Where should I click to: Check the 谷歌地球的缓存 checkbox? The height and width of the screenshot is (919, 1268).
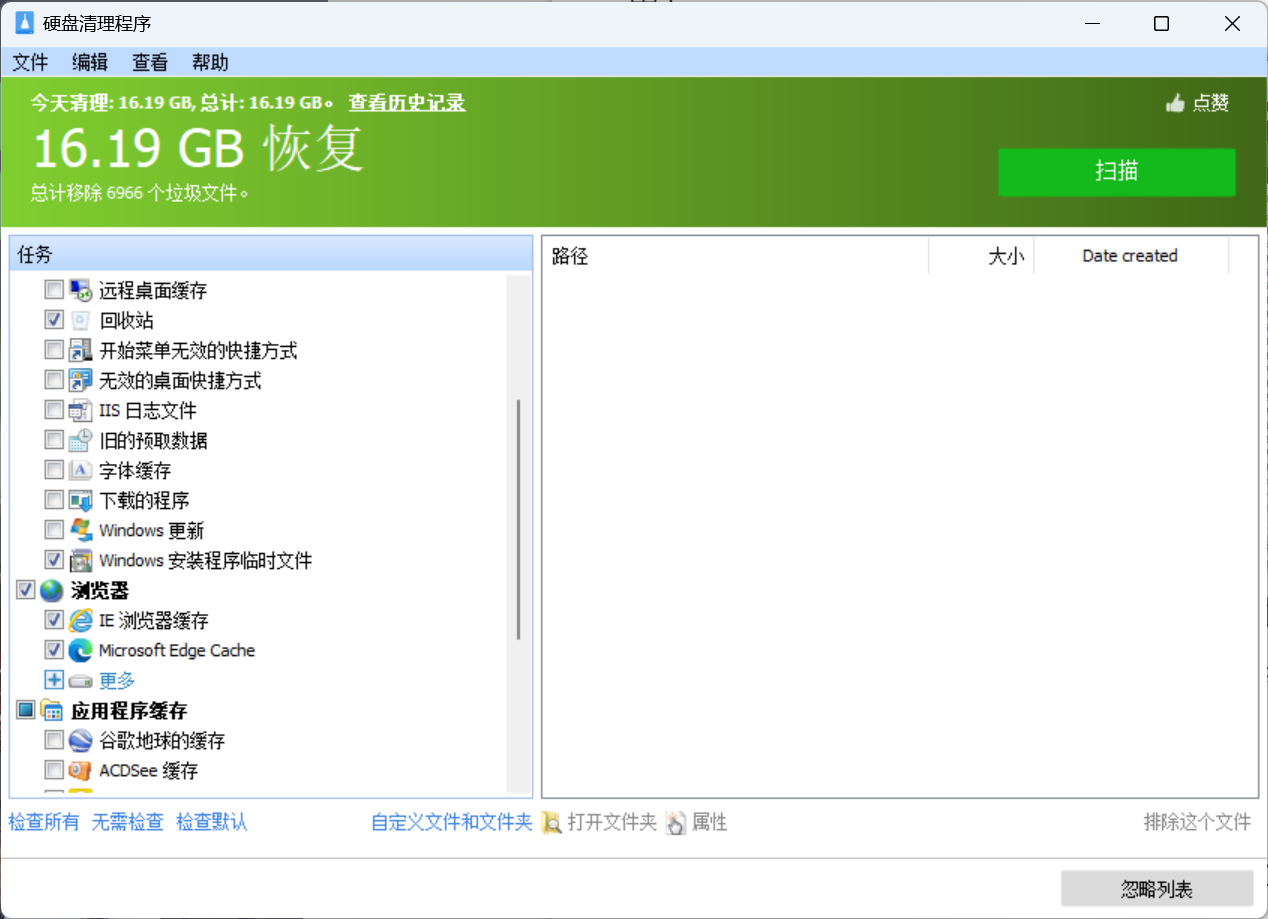(x=54, y=741)
